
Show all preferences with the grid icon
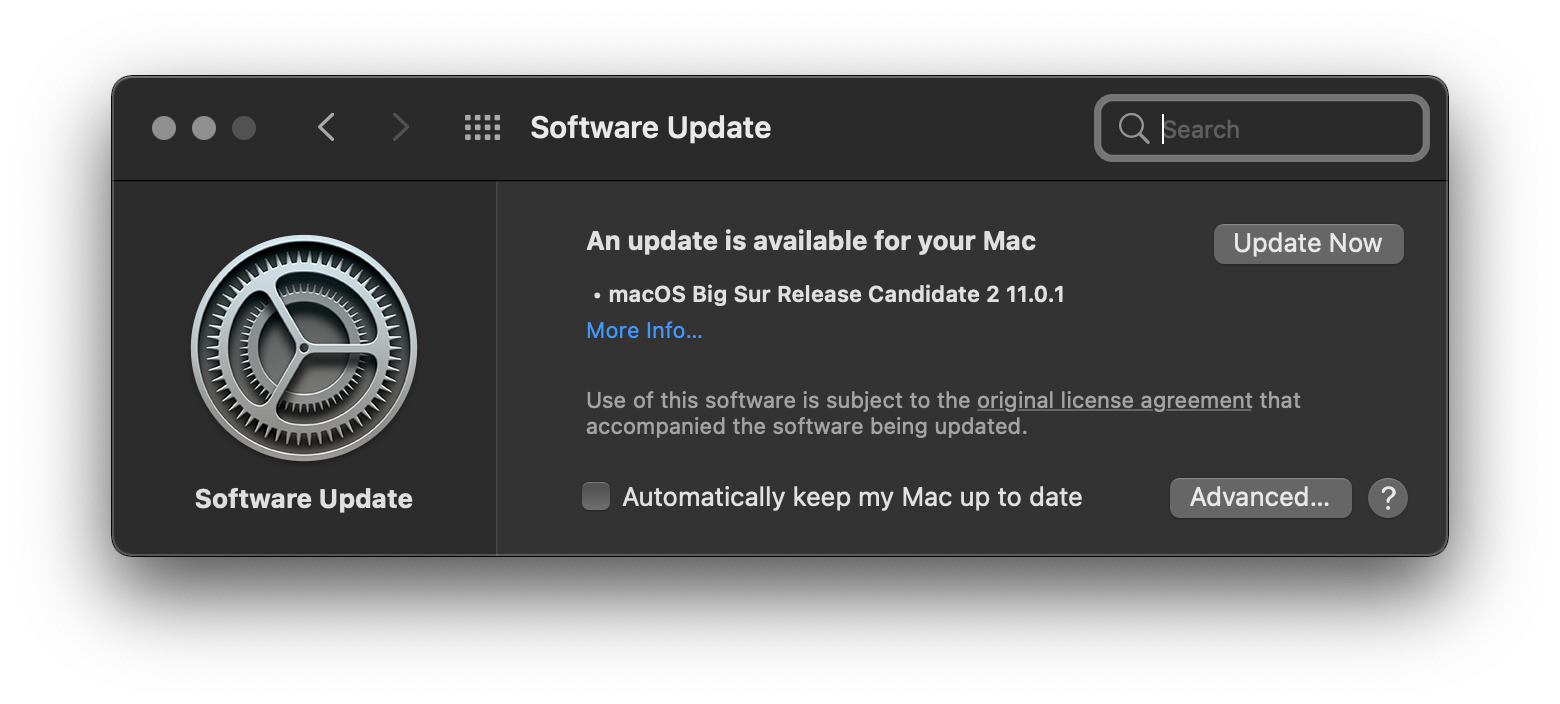coord(482,128)
